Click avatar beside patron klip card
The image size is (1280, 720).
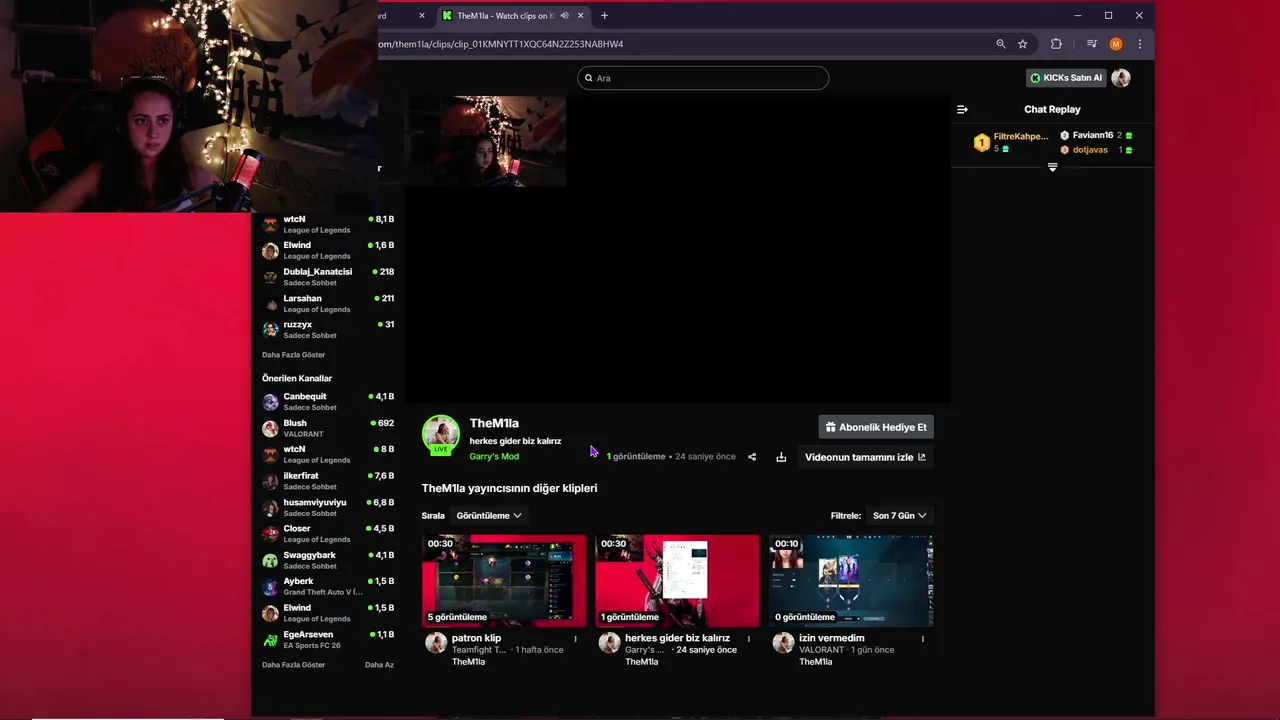436,643
